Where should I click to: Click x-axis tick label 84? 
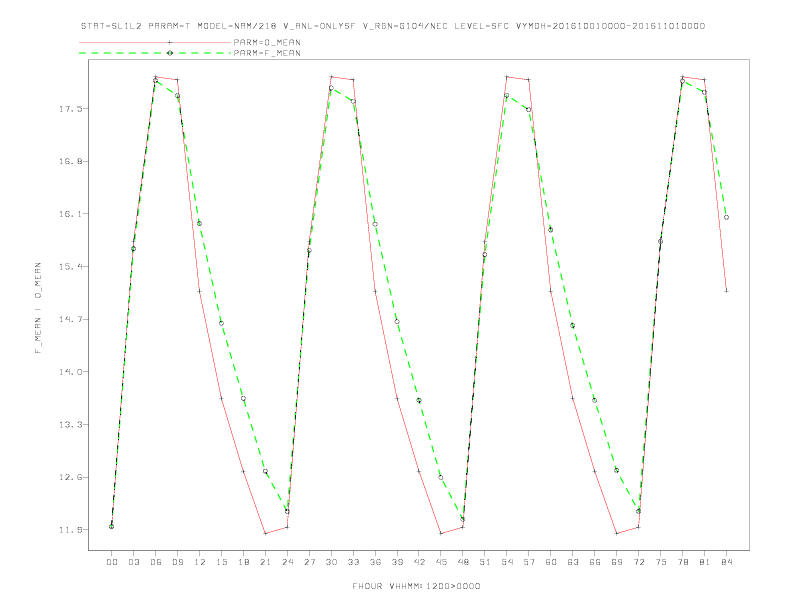726,562
